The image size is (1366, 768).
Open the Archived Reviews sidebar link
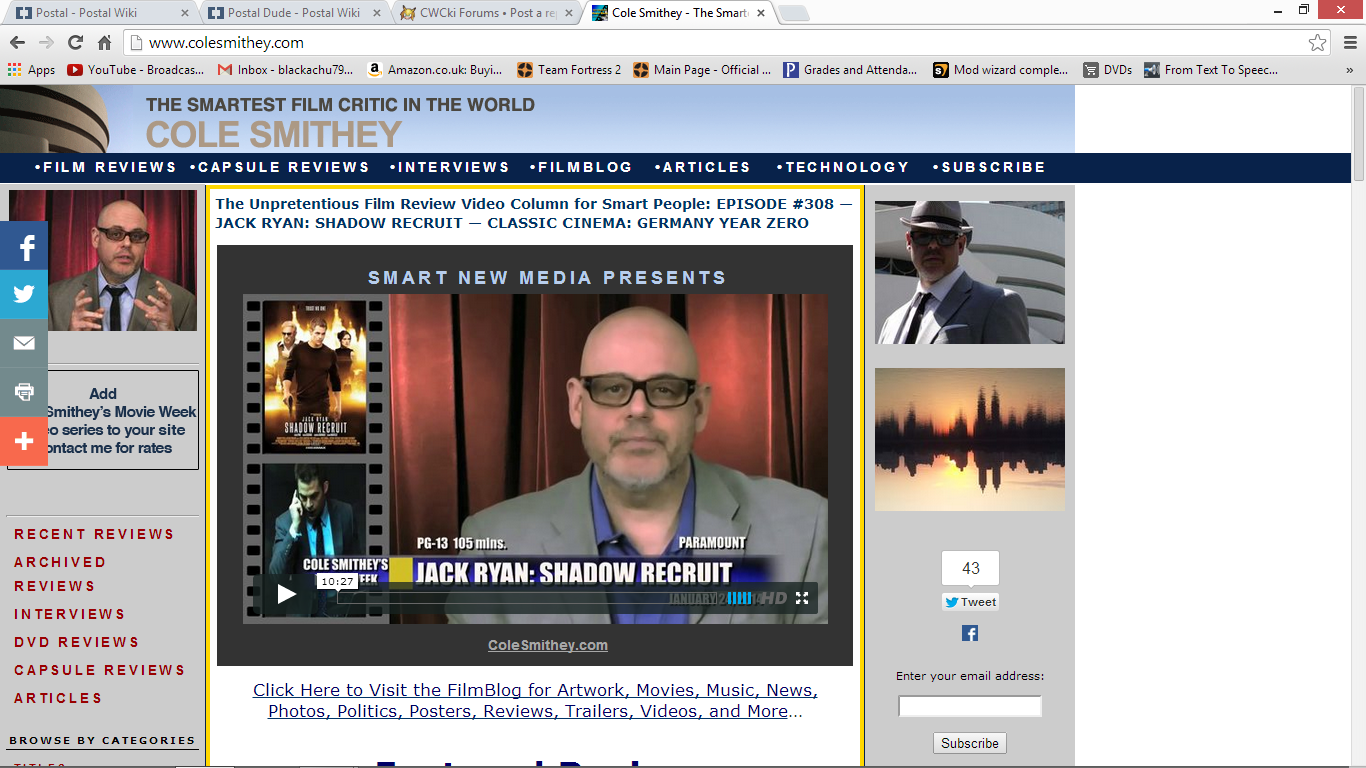point(60,574)
